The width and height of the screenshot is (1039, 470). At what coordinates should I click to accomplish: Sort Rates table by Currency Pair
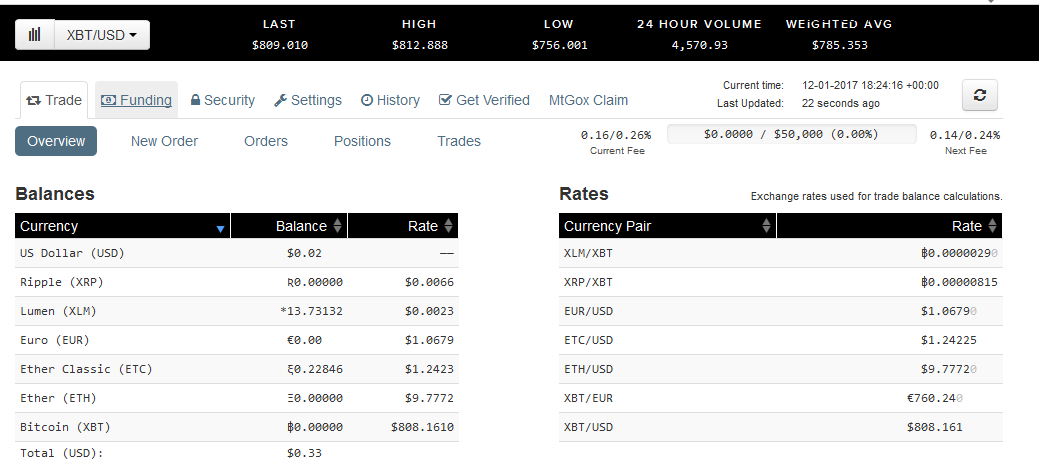coord(667,226)
